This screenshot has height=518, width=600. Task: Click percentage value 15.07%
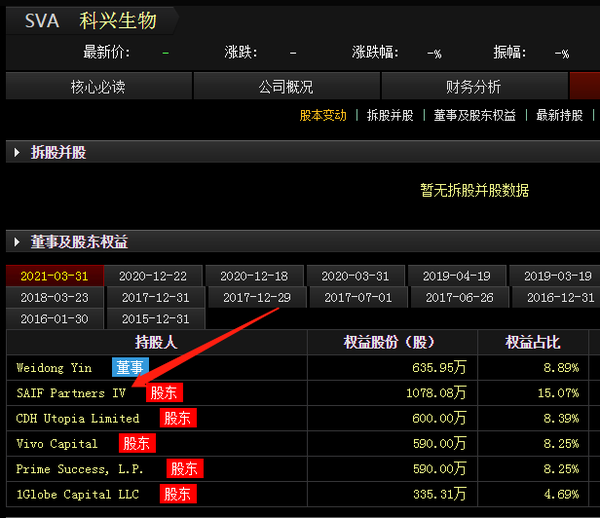[x=558, y=393]
